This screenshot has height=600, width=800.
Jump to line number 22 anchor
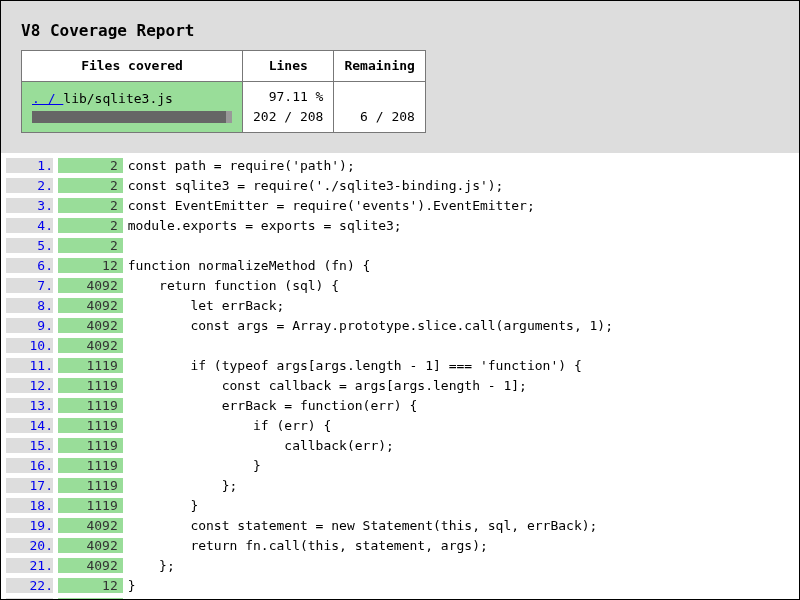41,586
